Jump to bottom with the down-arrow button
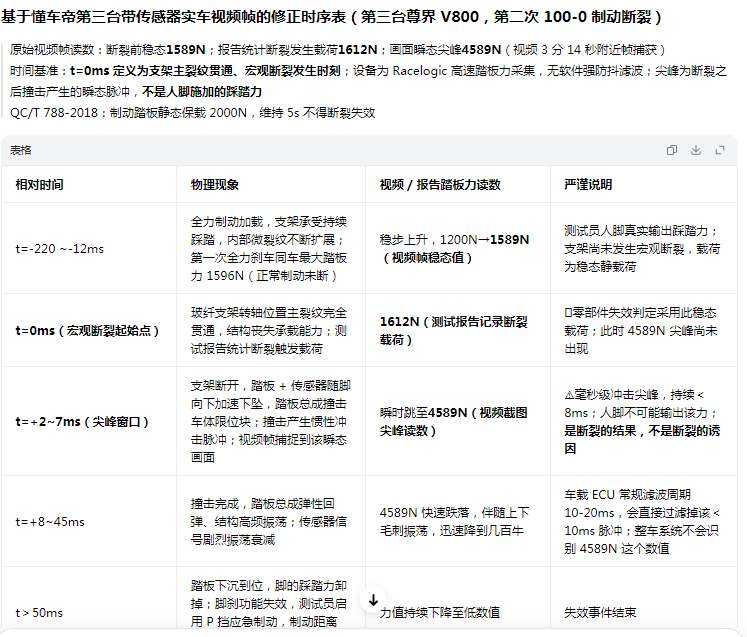747x637 pixels. pyautogui.click(x=373, y=600)
